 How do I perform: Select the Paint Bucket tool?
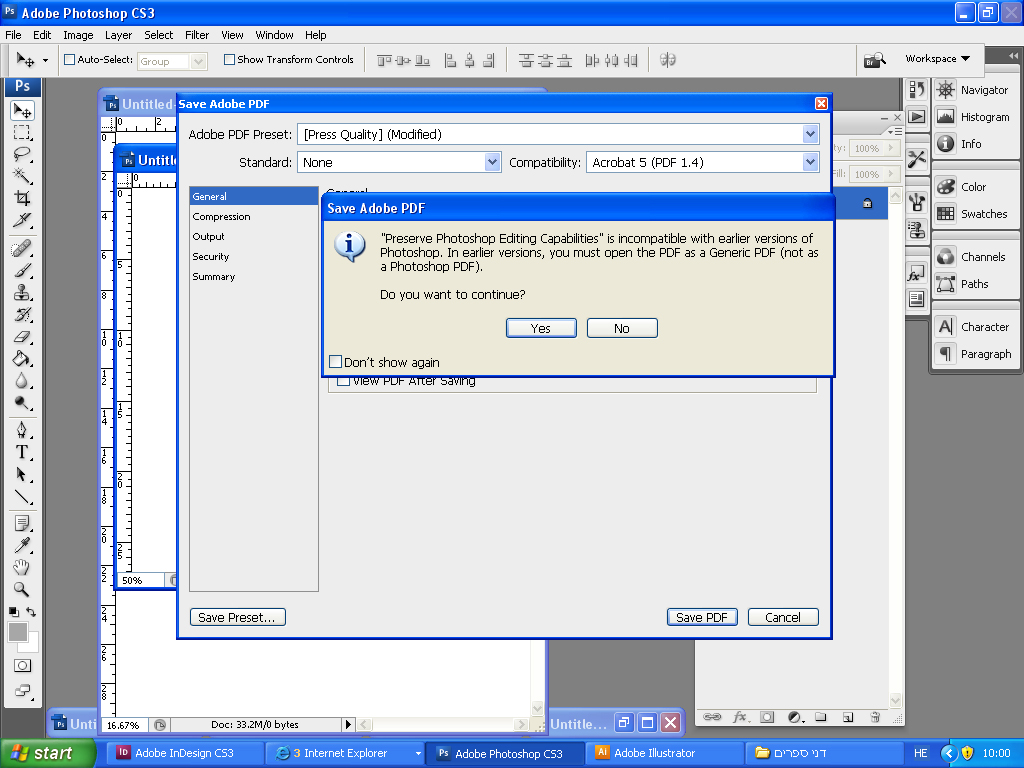pyautogui.click(x=22, y=359)
